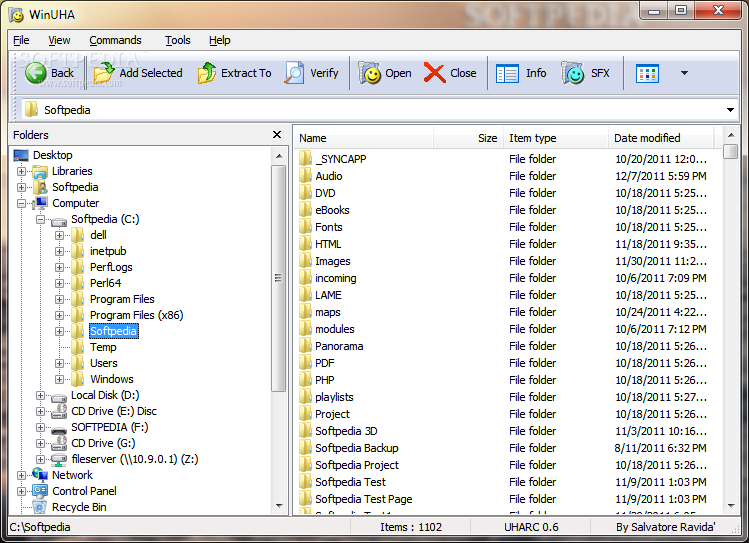The image size is (749, 543).
Task: Open the view mode dropdown arrow
Action: (x=685, y=73)
